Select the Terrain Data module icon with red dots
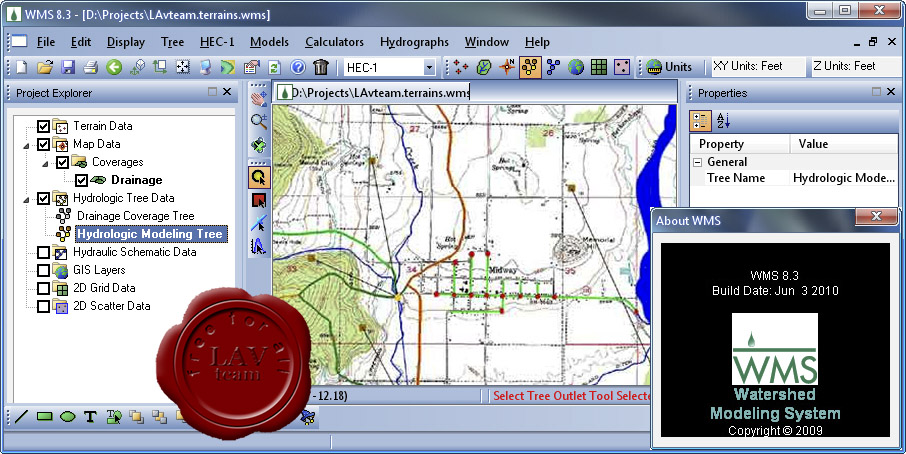 (x=461, y=67)
